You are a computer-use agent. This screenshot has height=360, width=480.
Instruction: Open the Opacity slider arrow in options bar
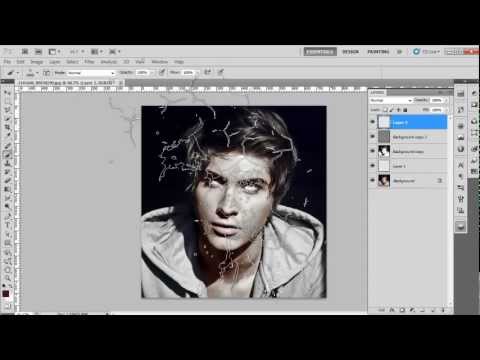pos(152,72)
